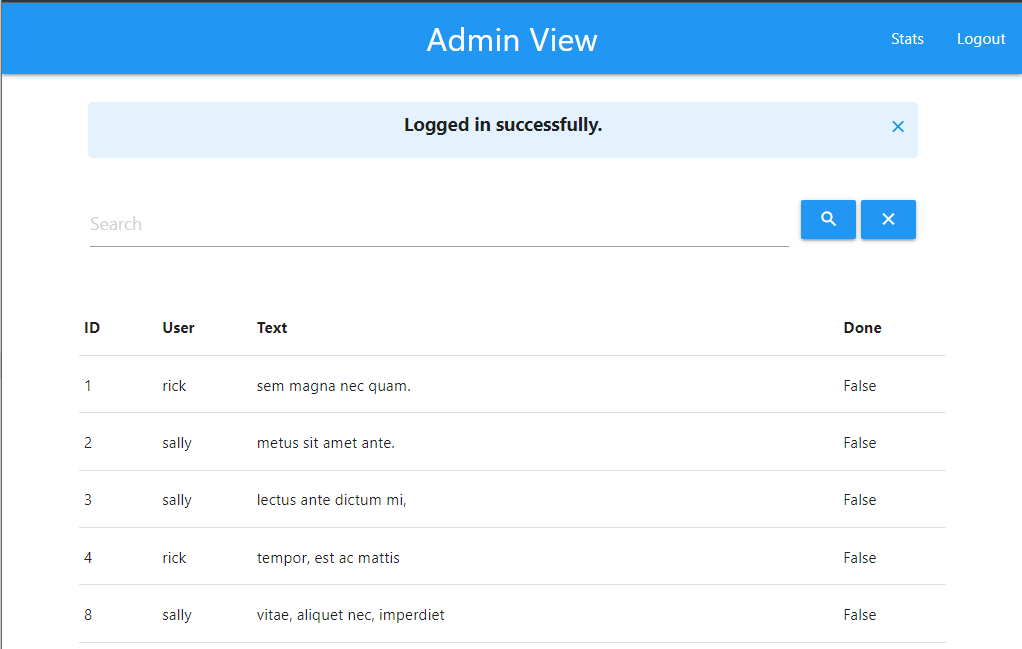Open the Stats page
This screenshot has height=649, width=1022.
coord(907,39)
